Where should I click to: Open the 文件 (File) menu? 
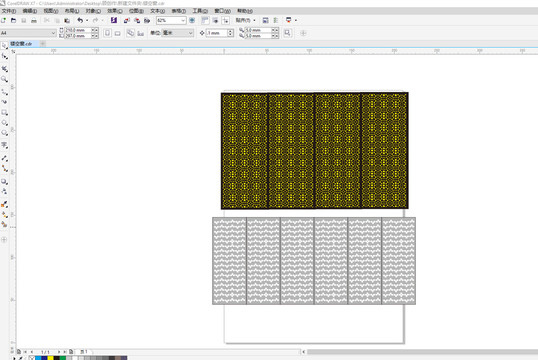click(9, 11)
